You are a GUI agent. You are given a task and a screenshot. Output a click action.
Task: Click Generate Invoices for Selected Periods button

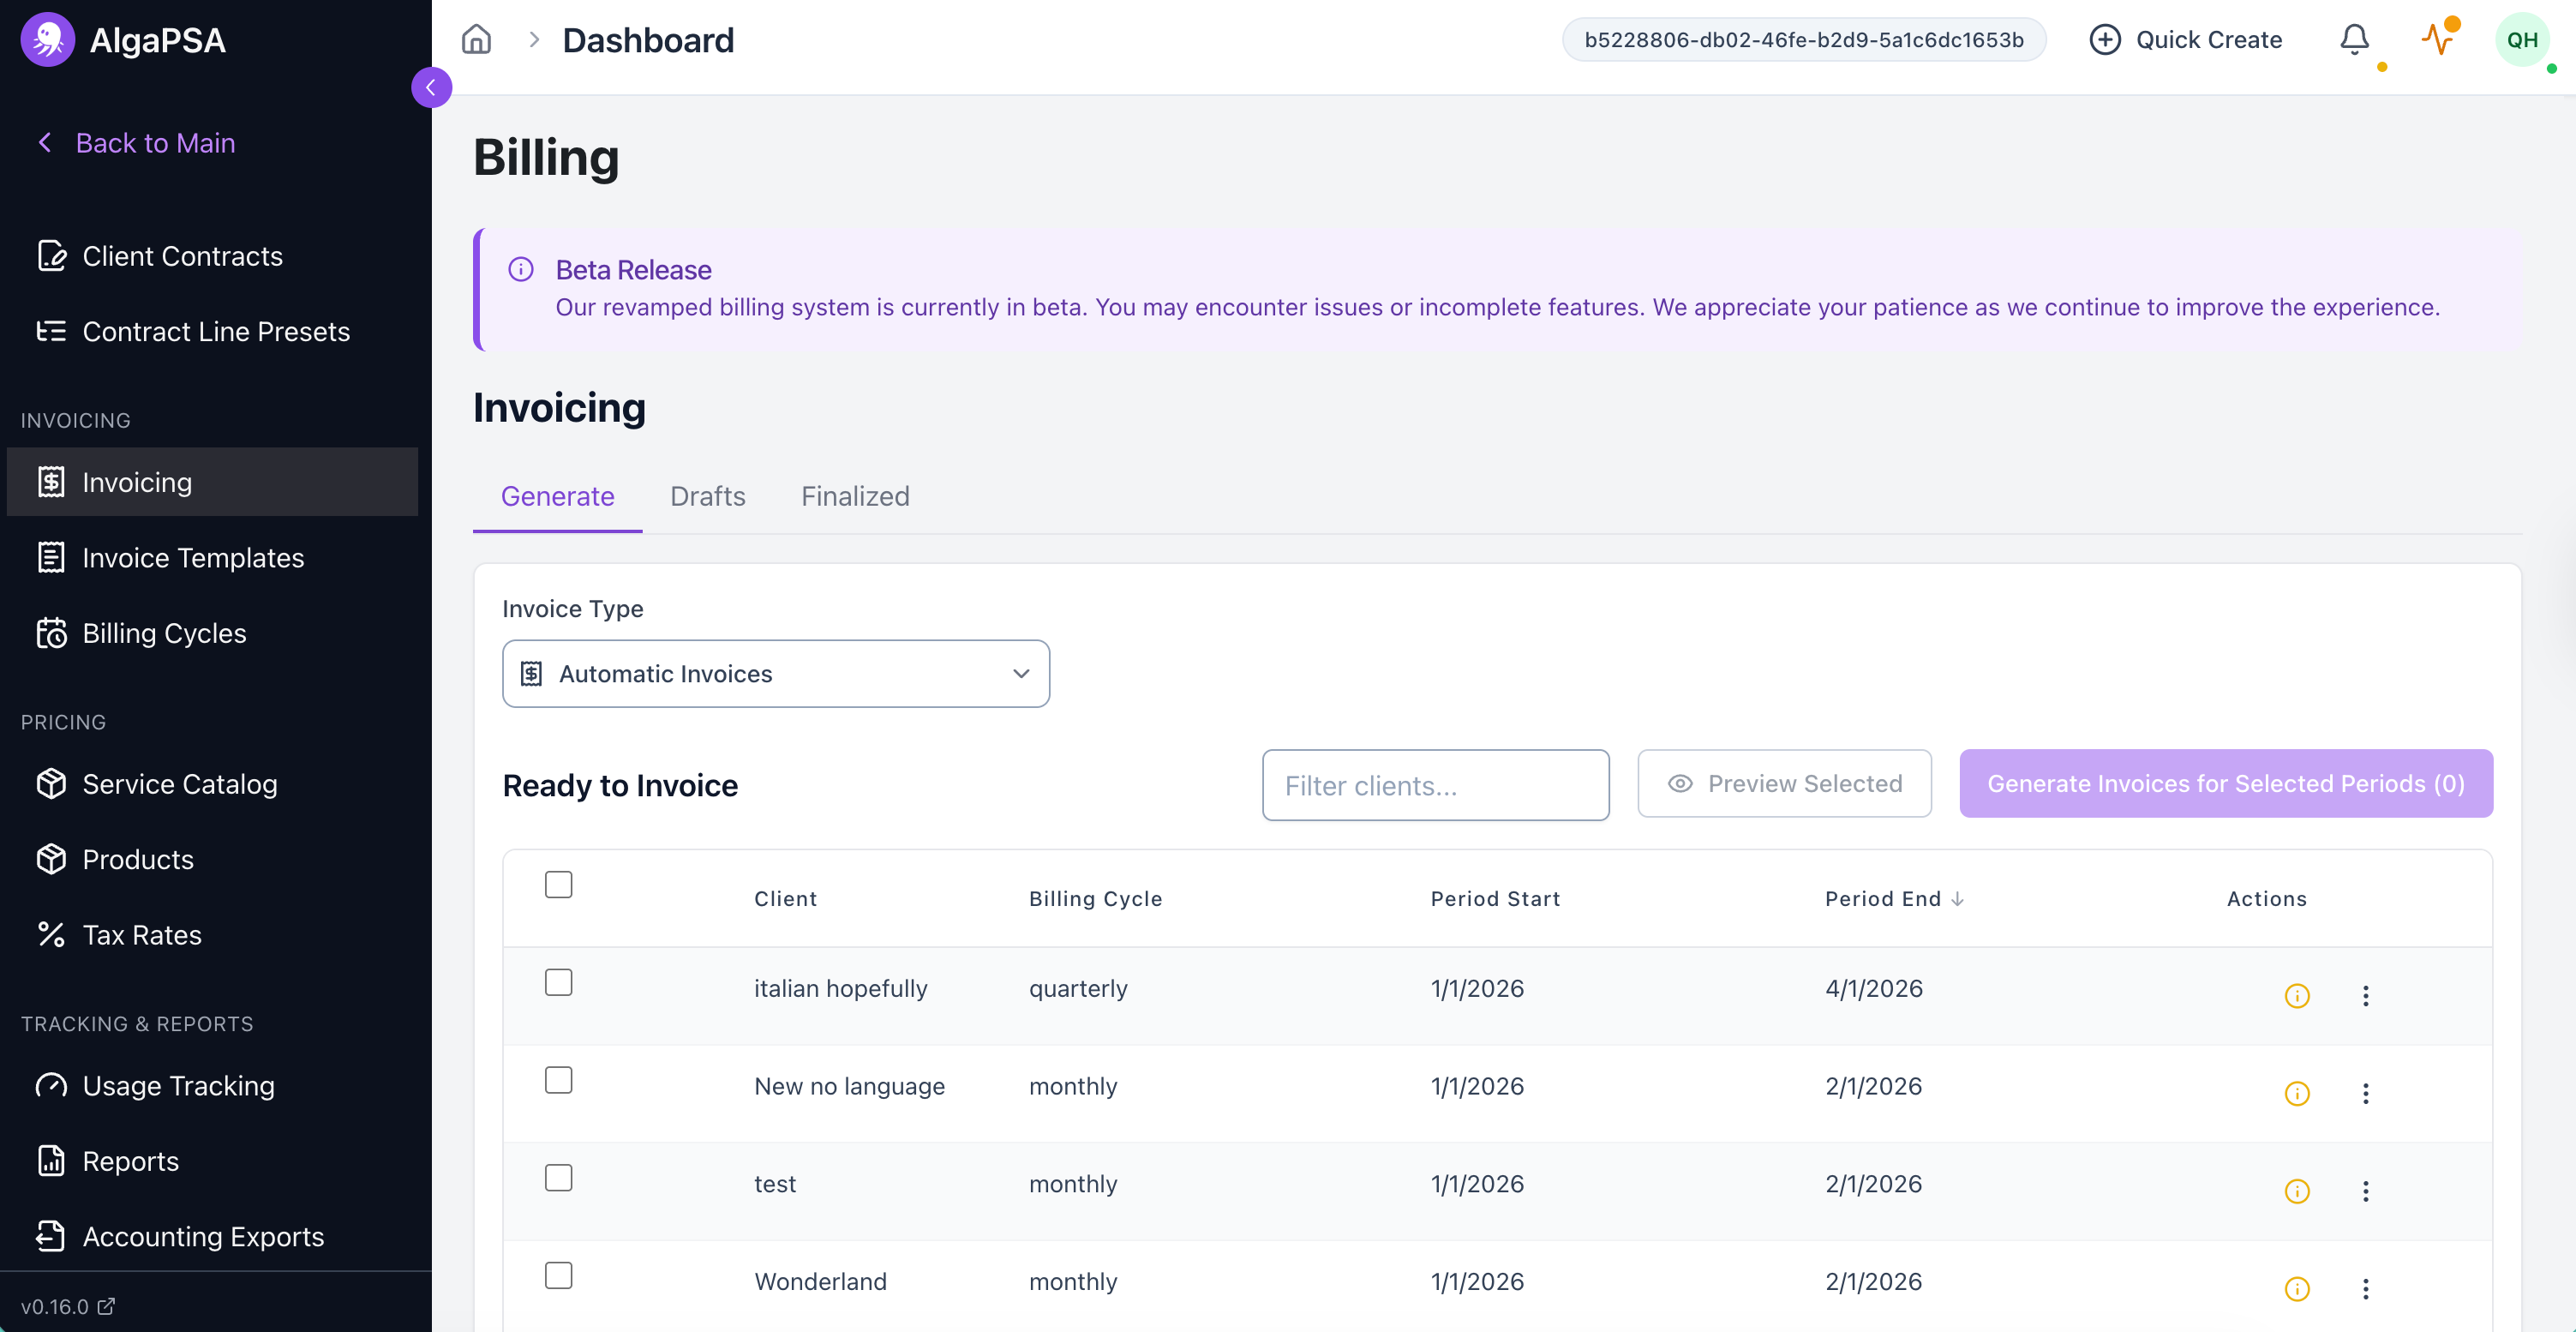tap(2225, 784)
